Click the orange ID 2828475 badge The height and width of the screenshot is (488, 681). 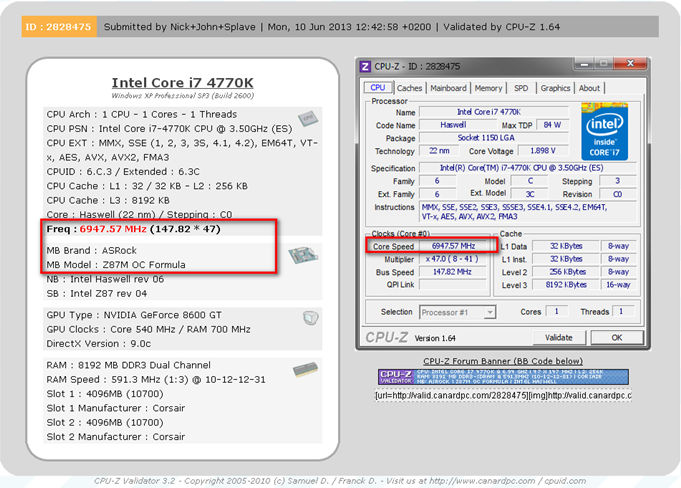tap(59, 27)
